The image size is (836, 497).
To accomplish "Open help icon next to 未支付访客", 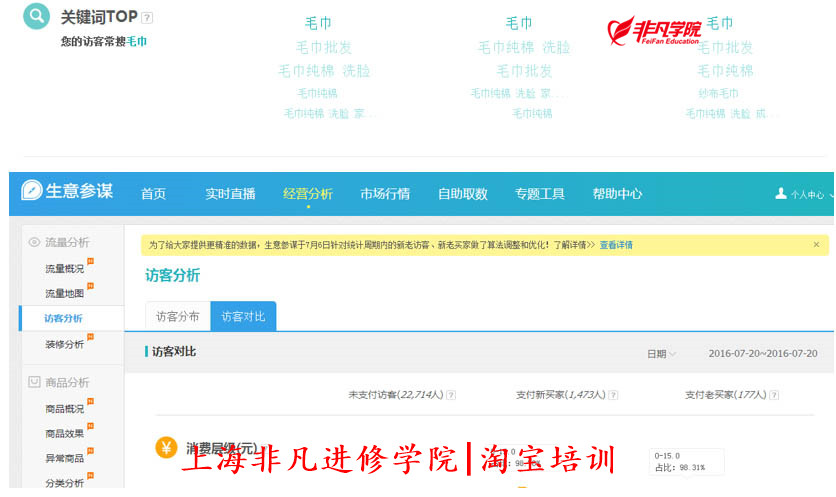I will (x=451, y=395).
